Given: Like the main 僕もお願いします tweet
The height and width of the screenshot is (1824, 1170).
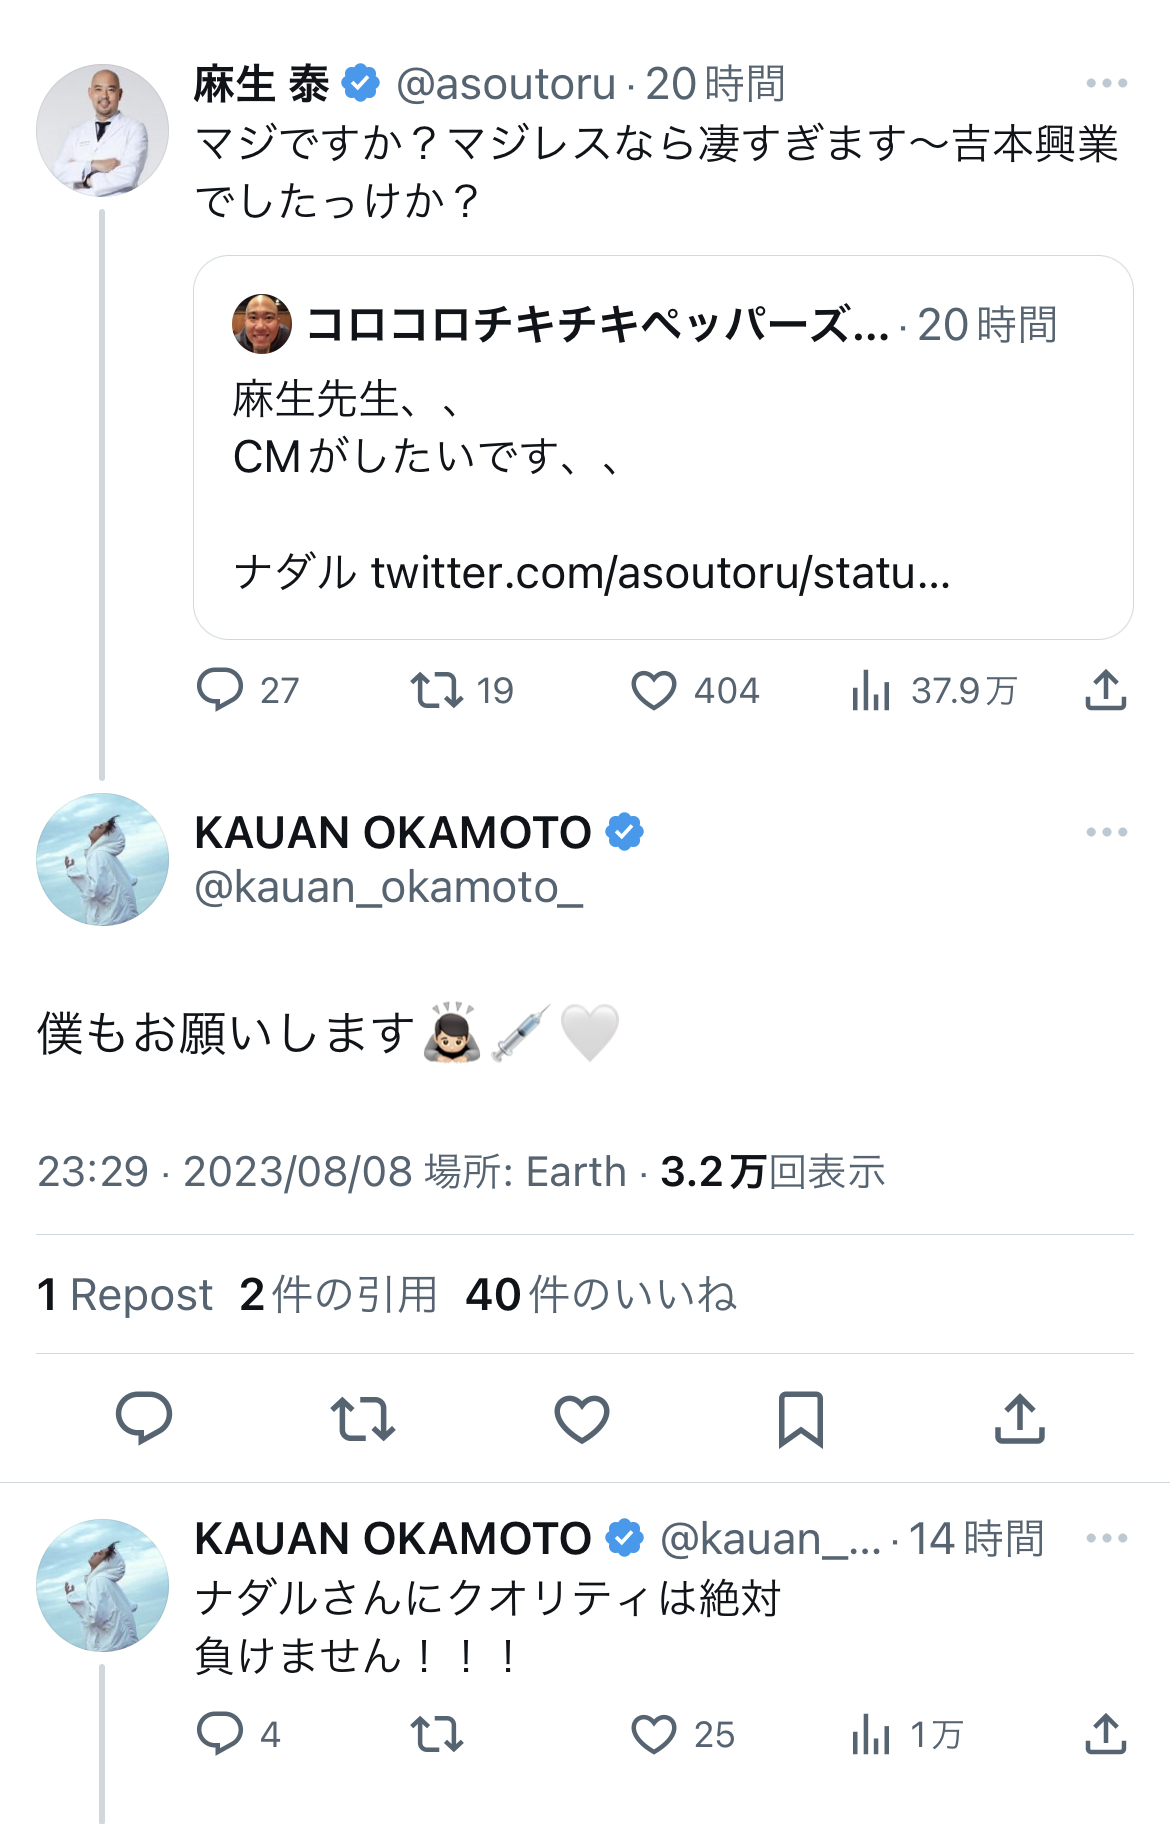Looking at the screenshot, I should tap(582, 1418).
